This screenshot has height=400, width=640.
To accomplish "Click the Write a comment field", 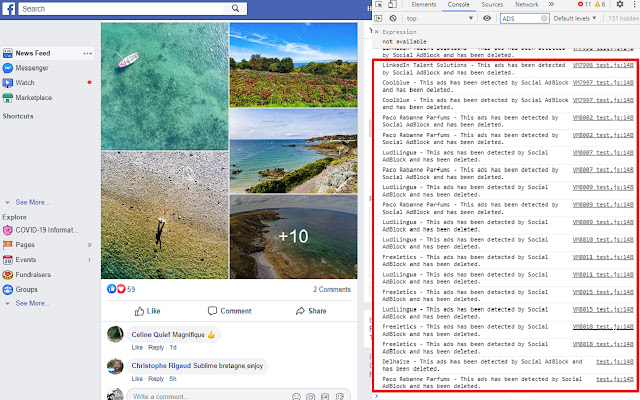I will [x=208, y=396].
